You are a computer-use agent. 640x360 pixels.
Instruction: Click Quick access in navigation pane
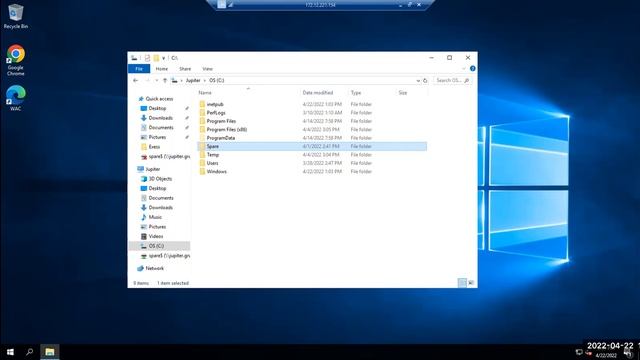(x=159, y=99)
